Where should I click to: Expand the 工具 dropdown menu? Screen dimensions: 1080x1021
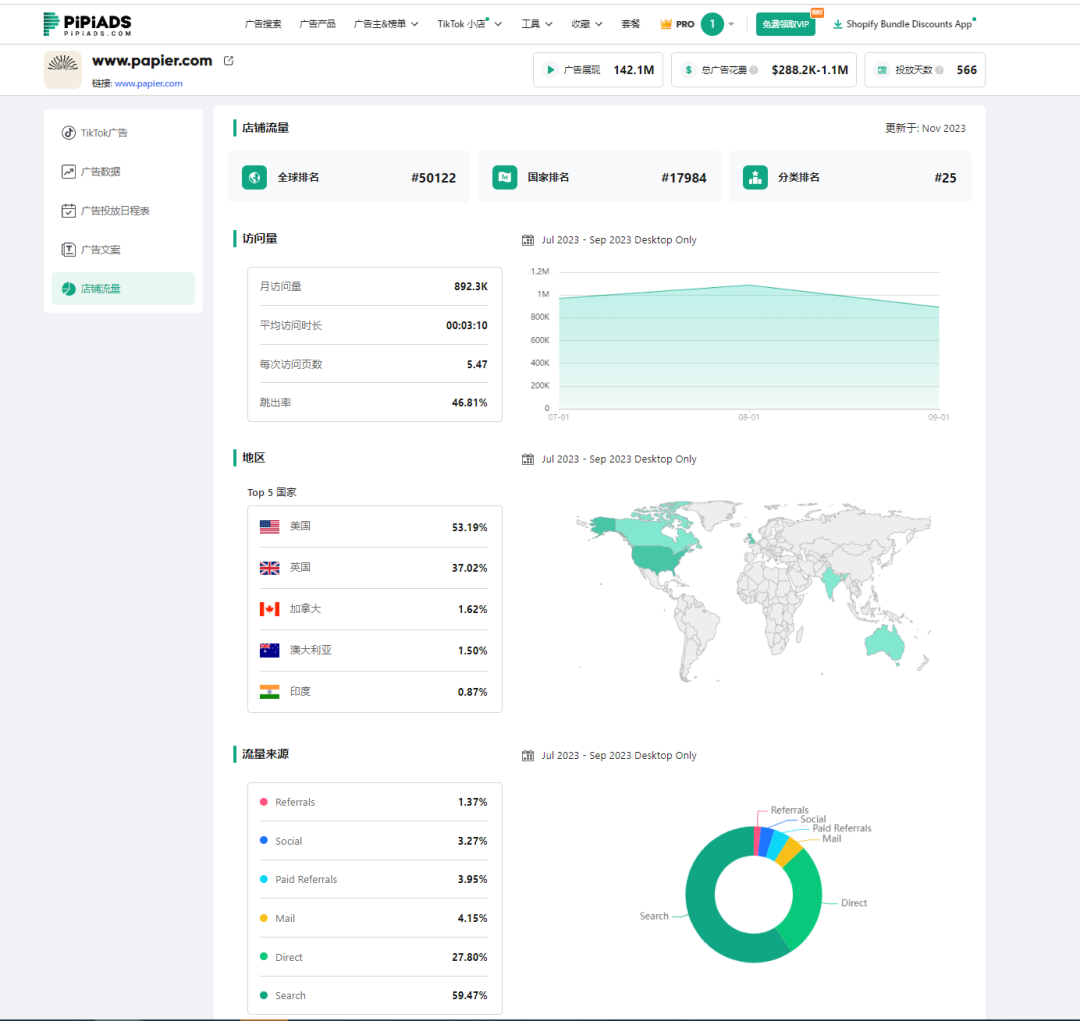(x=537, y=24)
